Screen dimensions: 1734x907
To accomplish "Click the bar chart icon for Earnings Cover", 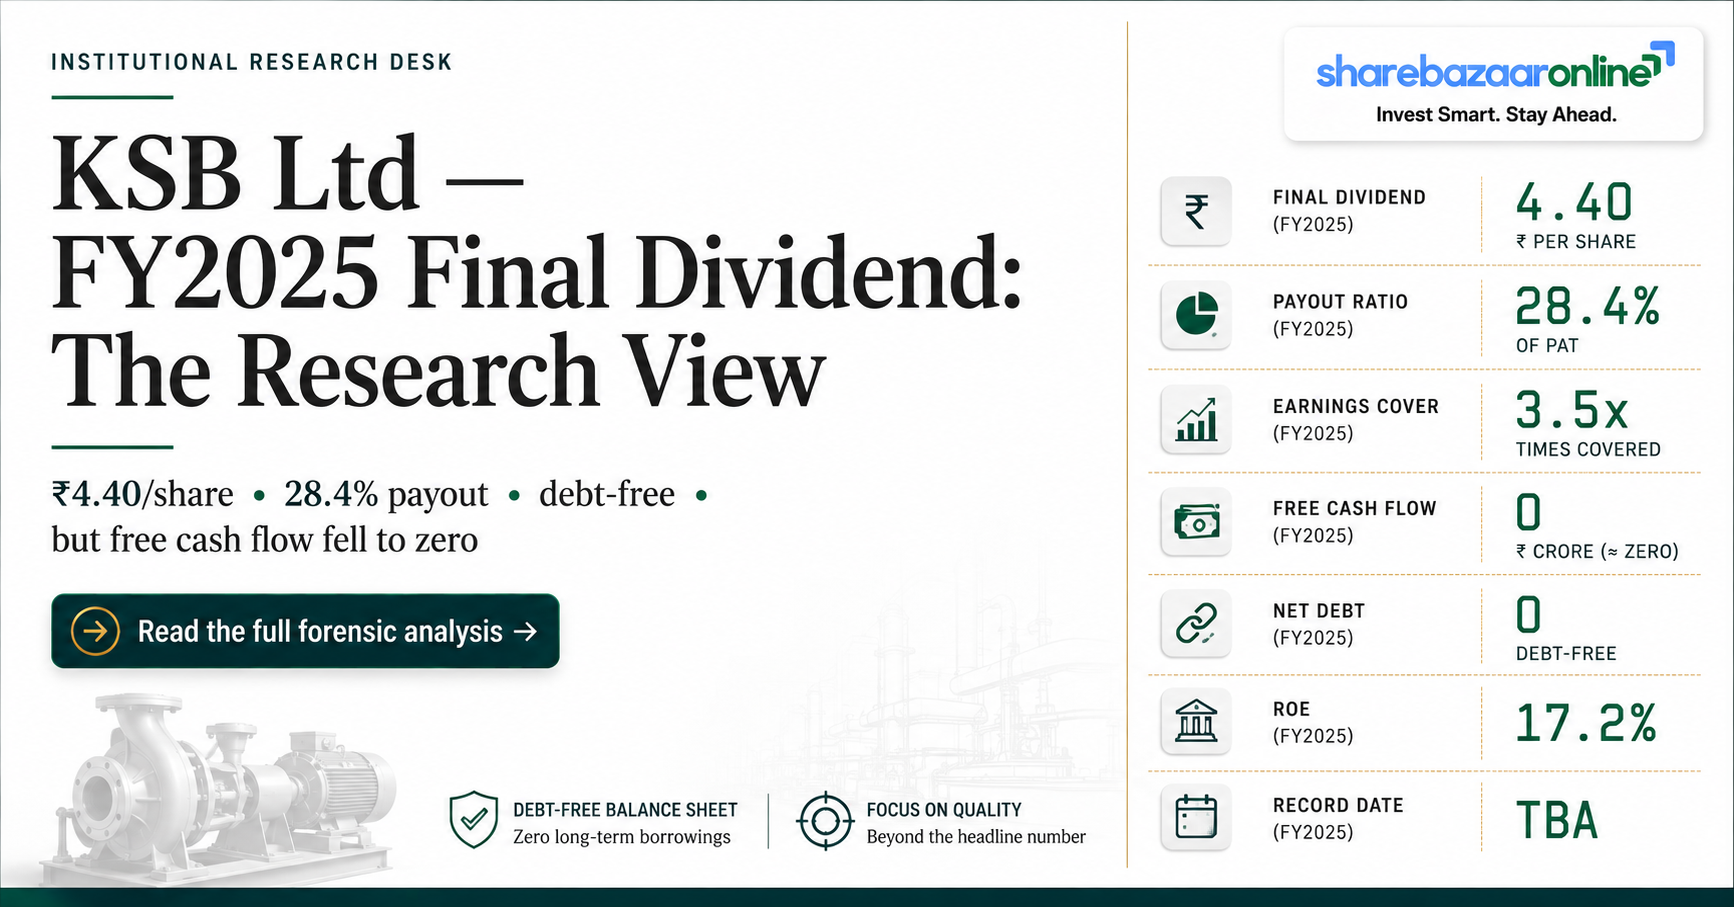I will [1196, 419].
